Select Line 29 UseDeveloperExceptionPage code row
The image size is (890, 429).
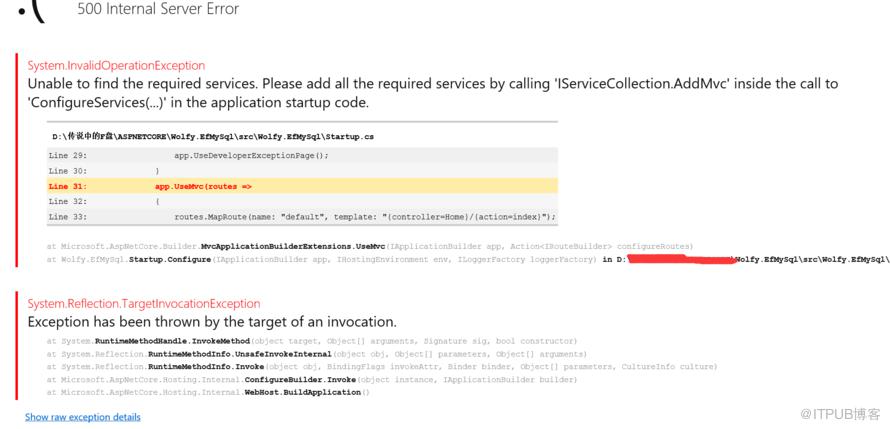[302, 155]
